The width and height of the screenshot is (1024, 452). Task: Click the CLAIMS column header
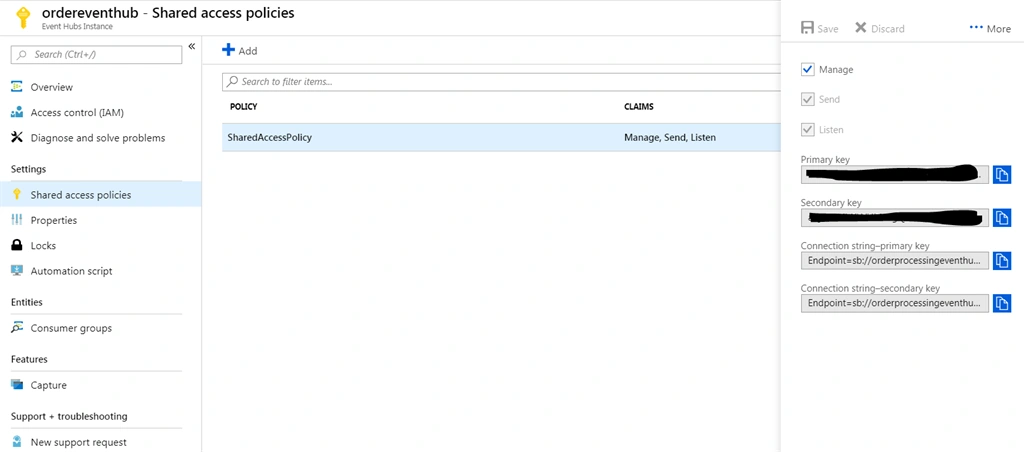[x=639, y=106]
